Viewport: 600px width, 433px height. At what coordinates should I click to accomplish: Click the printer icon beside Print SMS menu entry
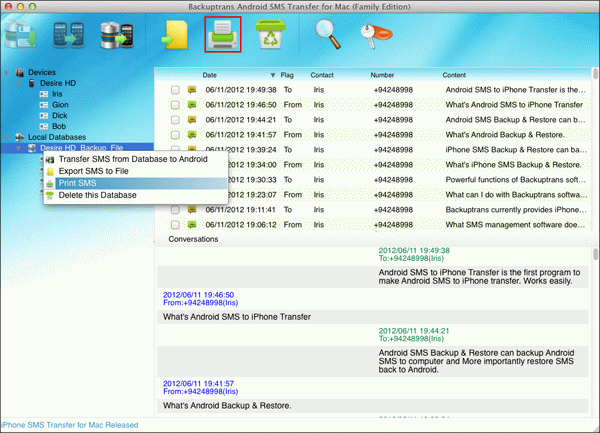(x=50, y=184)
